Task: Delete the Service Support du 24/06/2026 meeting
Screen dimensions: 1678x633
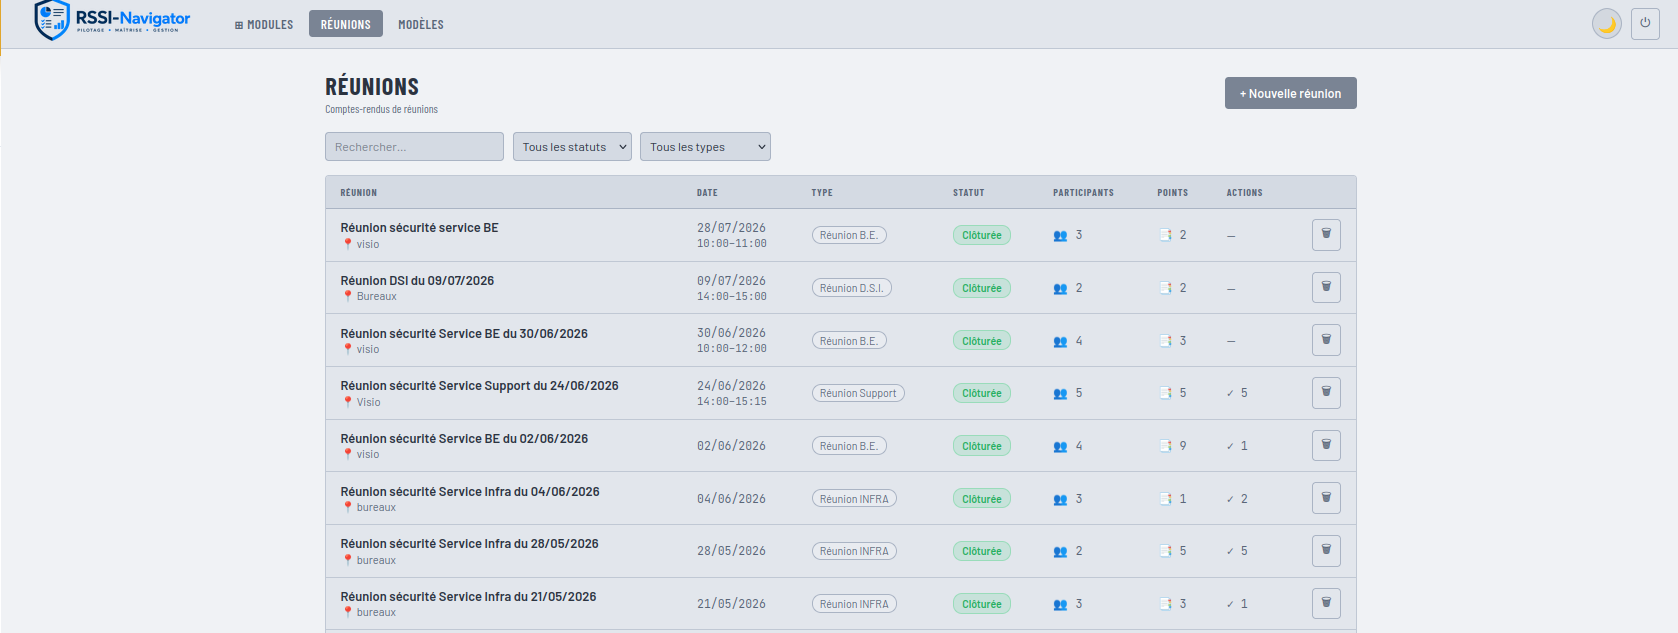Action: (1326, 393)
